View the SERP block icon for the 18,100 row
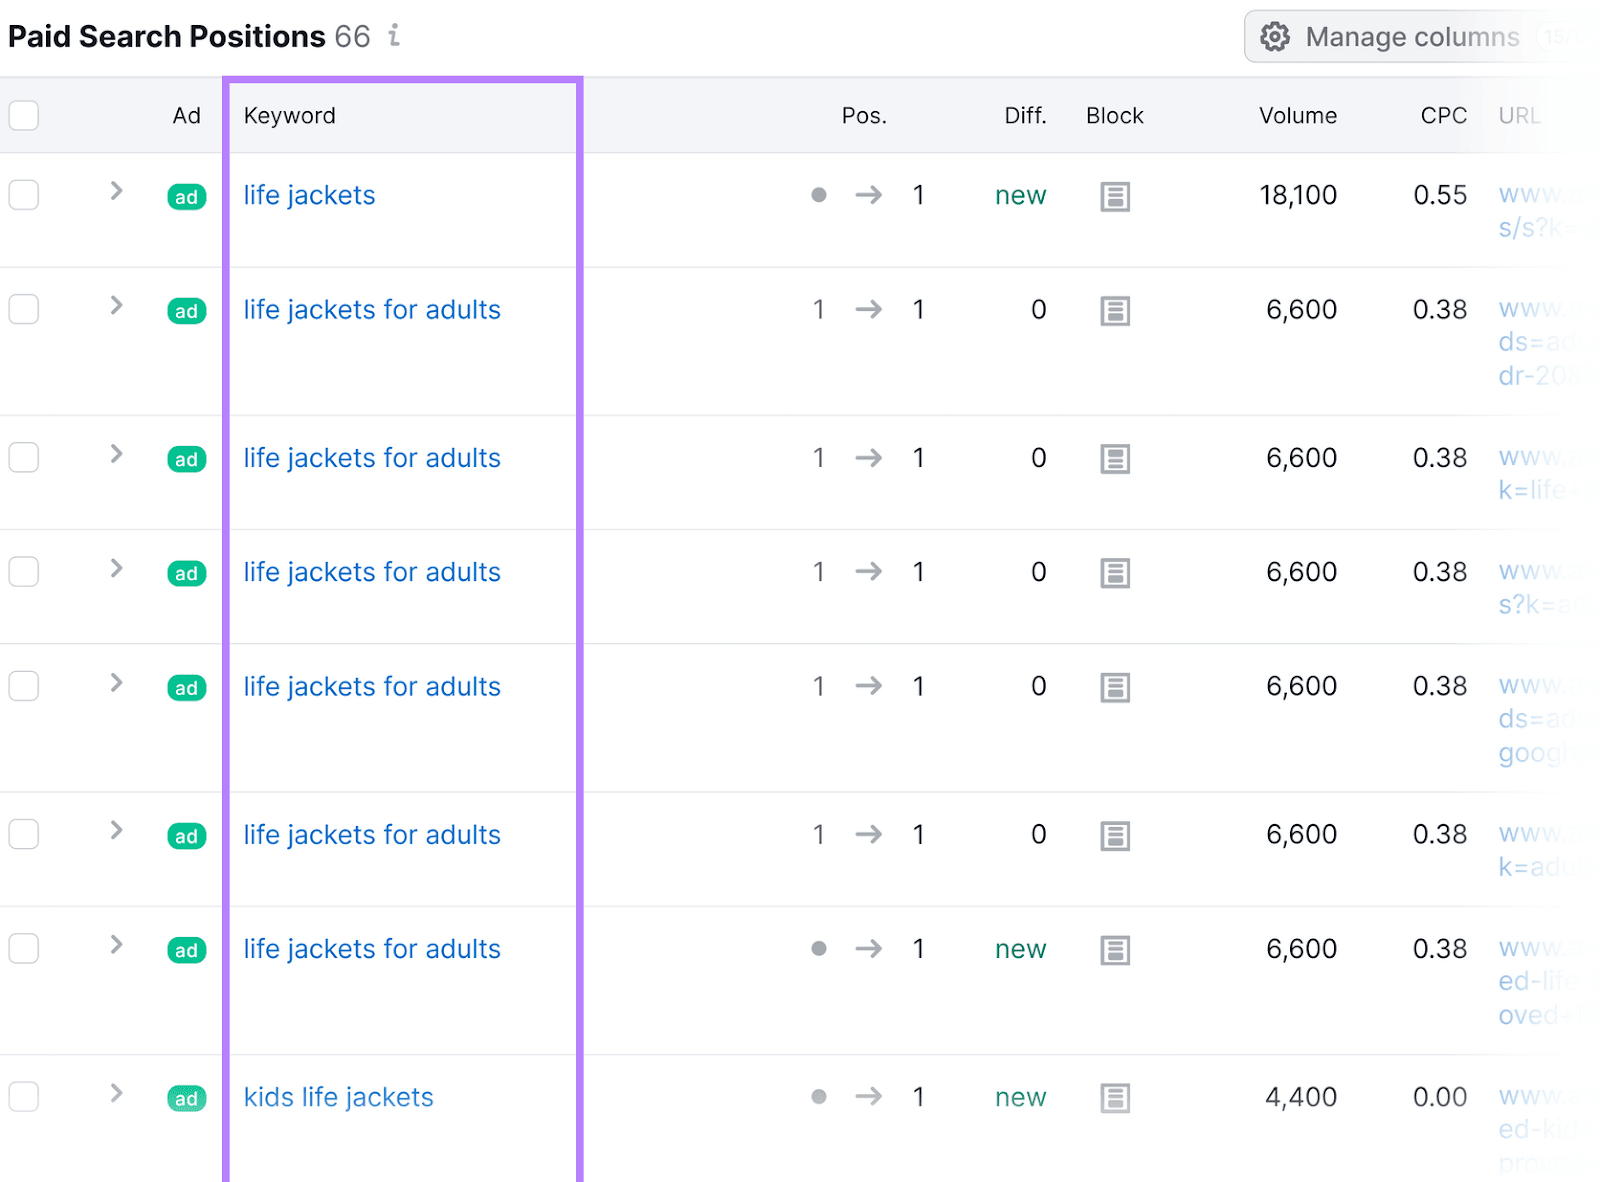 tap(1115, 197)
